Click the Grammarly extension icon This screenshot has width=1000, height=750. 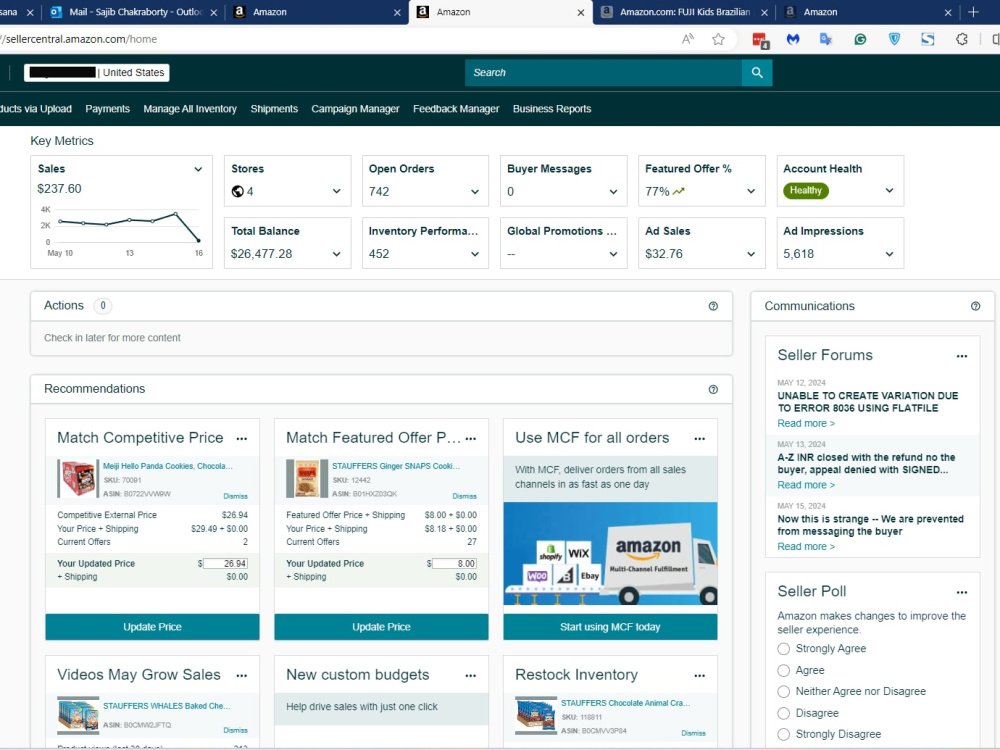coord(860,40)
